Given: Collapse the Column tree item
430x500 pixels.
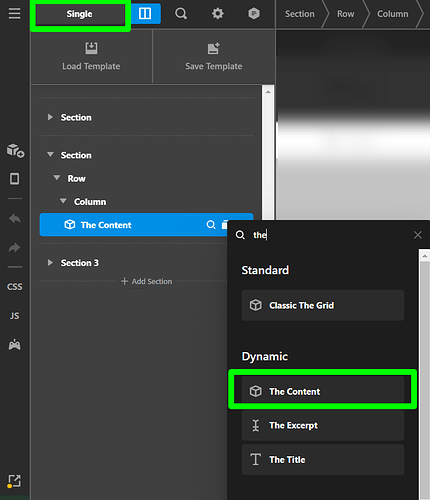Looking at the screenshot, I should [x=63, y=201].
